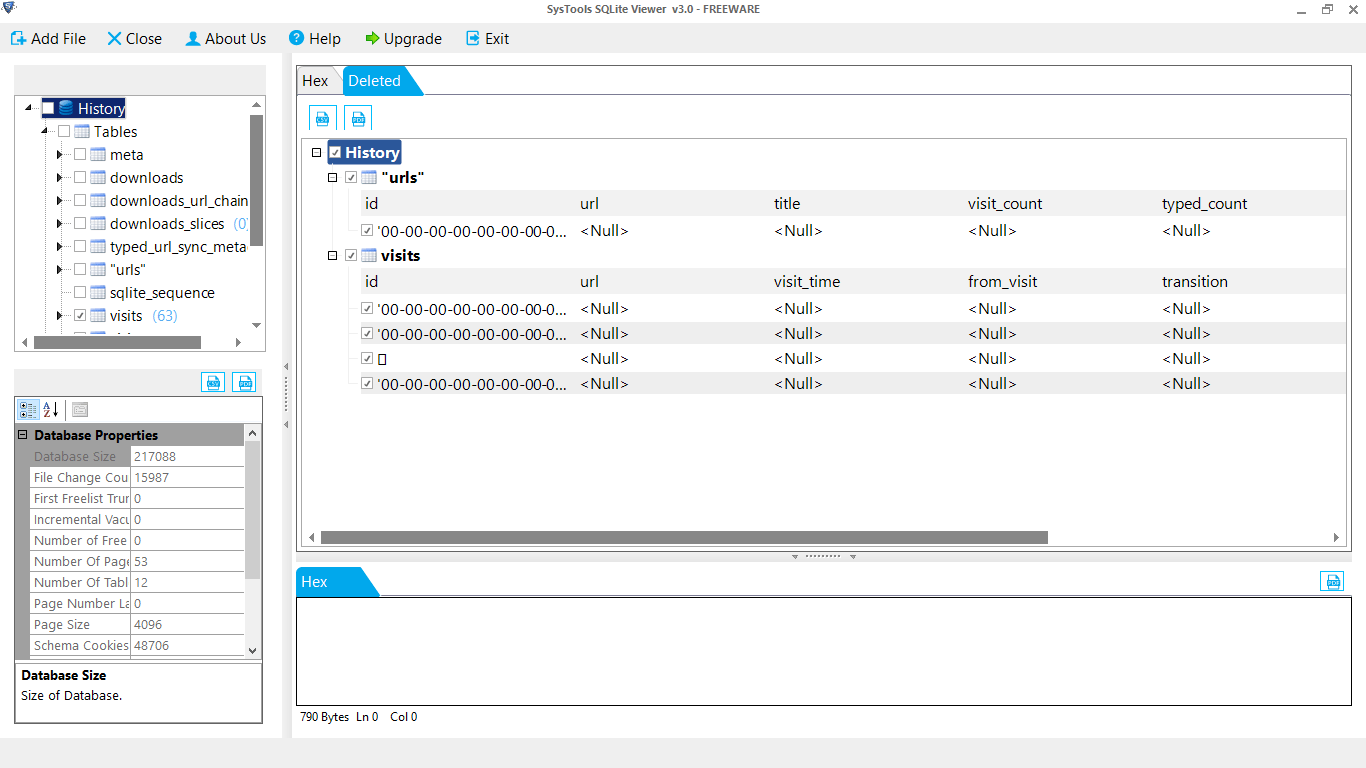Click the left tree horizontal scrollbar
Screen dimensions: 1366x768
coord(117,342)
